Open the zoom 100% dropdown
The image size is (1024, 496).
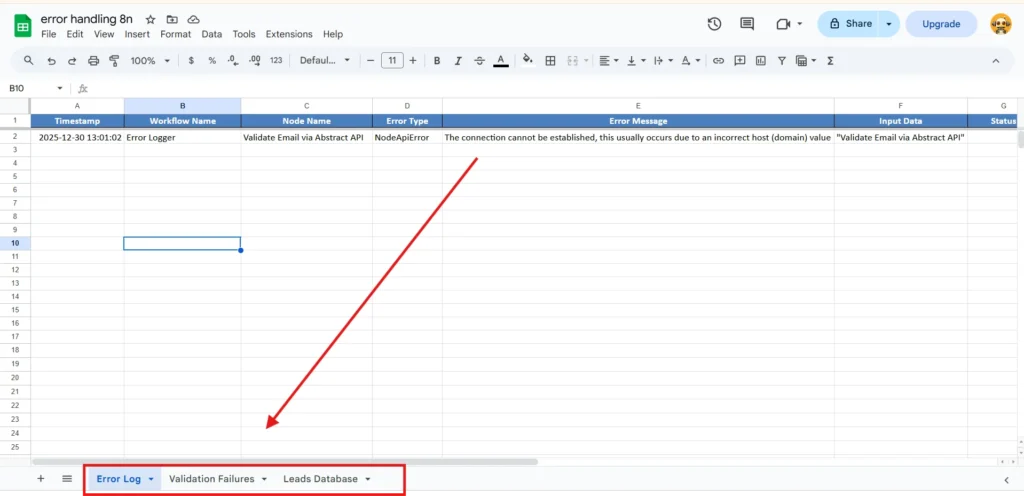(x=150, y=61)
